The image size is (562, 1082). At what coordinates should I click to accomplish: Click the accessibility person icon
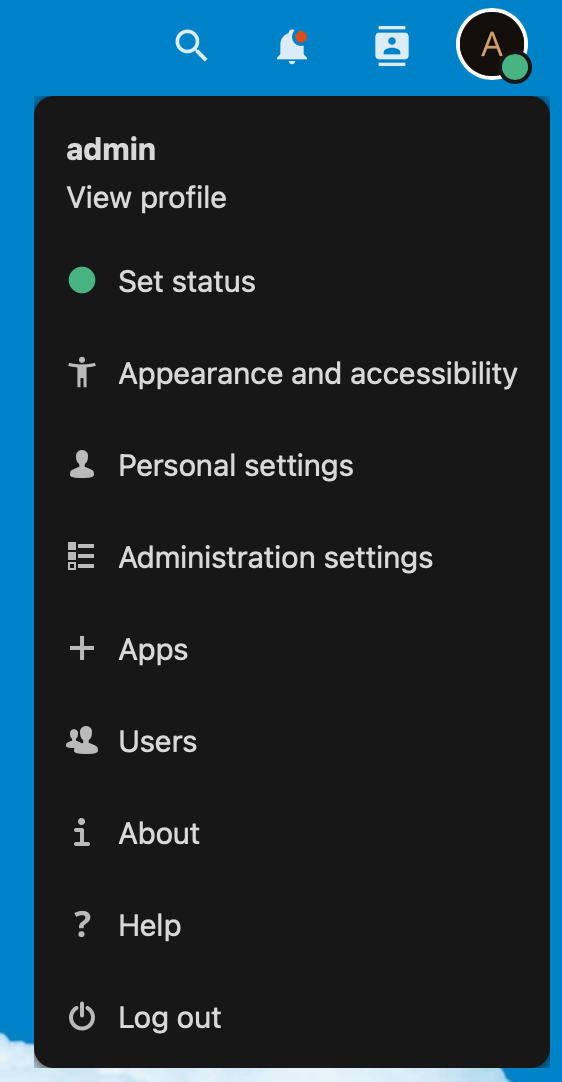point(82,373)
